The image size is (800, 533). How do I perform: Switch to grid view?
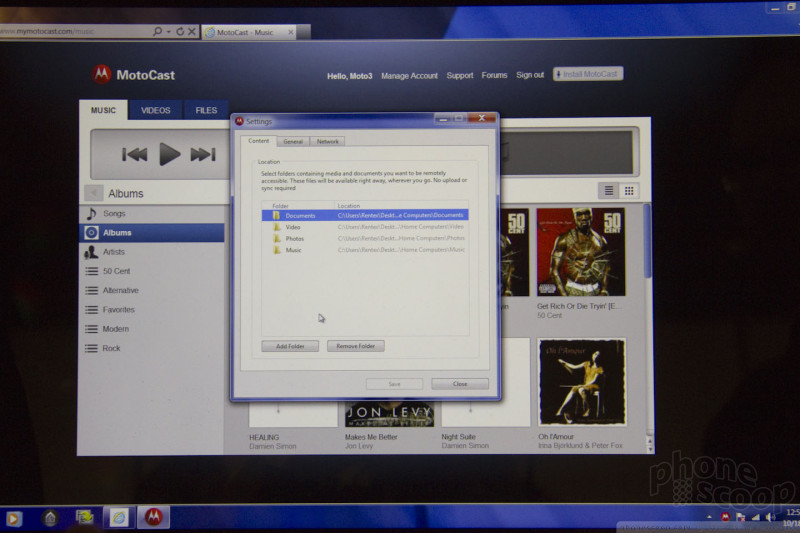tap(629, 191)
